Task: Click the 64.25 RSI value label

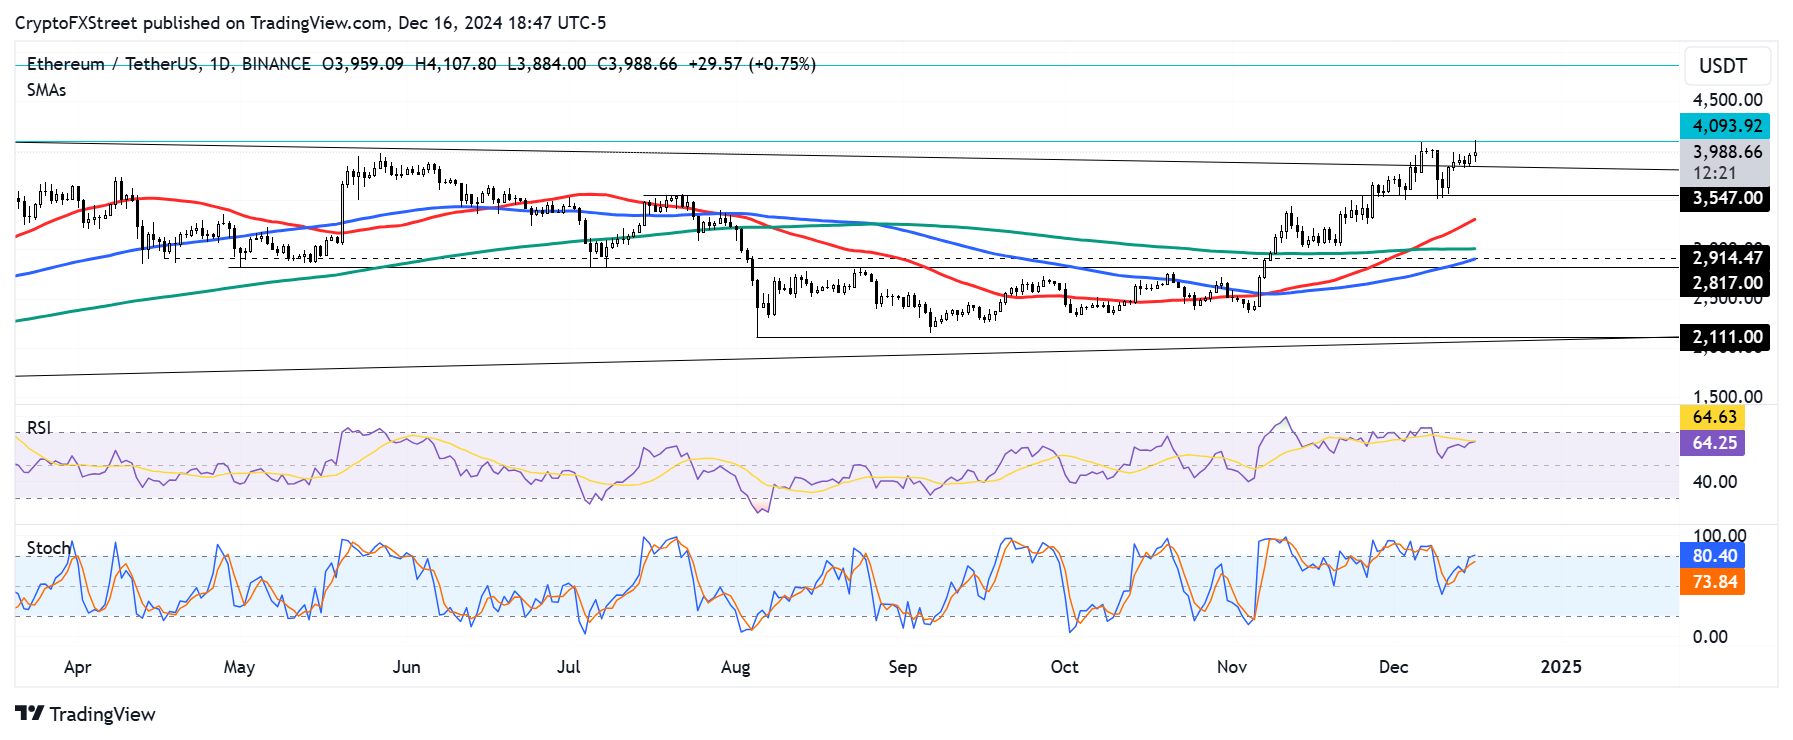Action: point(1713,443)
